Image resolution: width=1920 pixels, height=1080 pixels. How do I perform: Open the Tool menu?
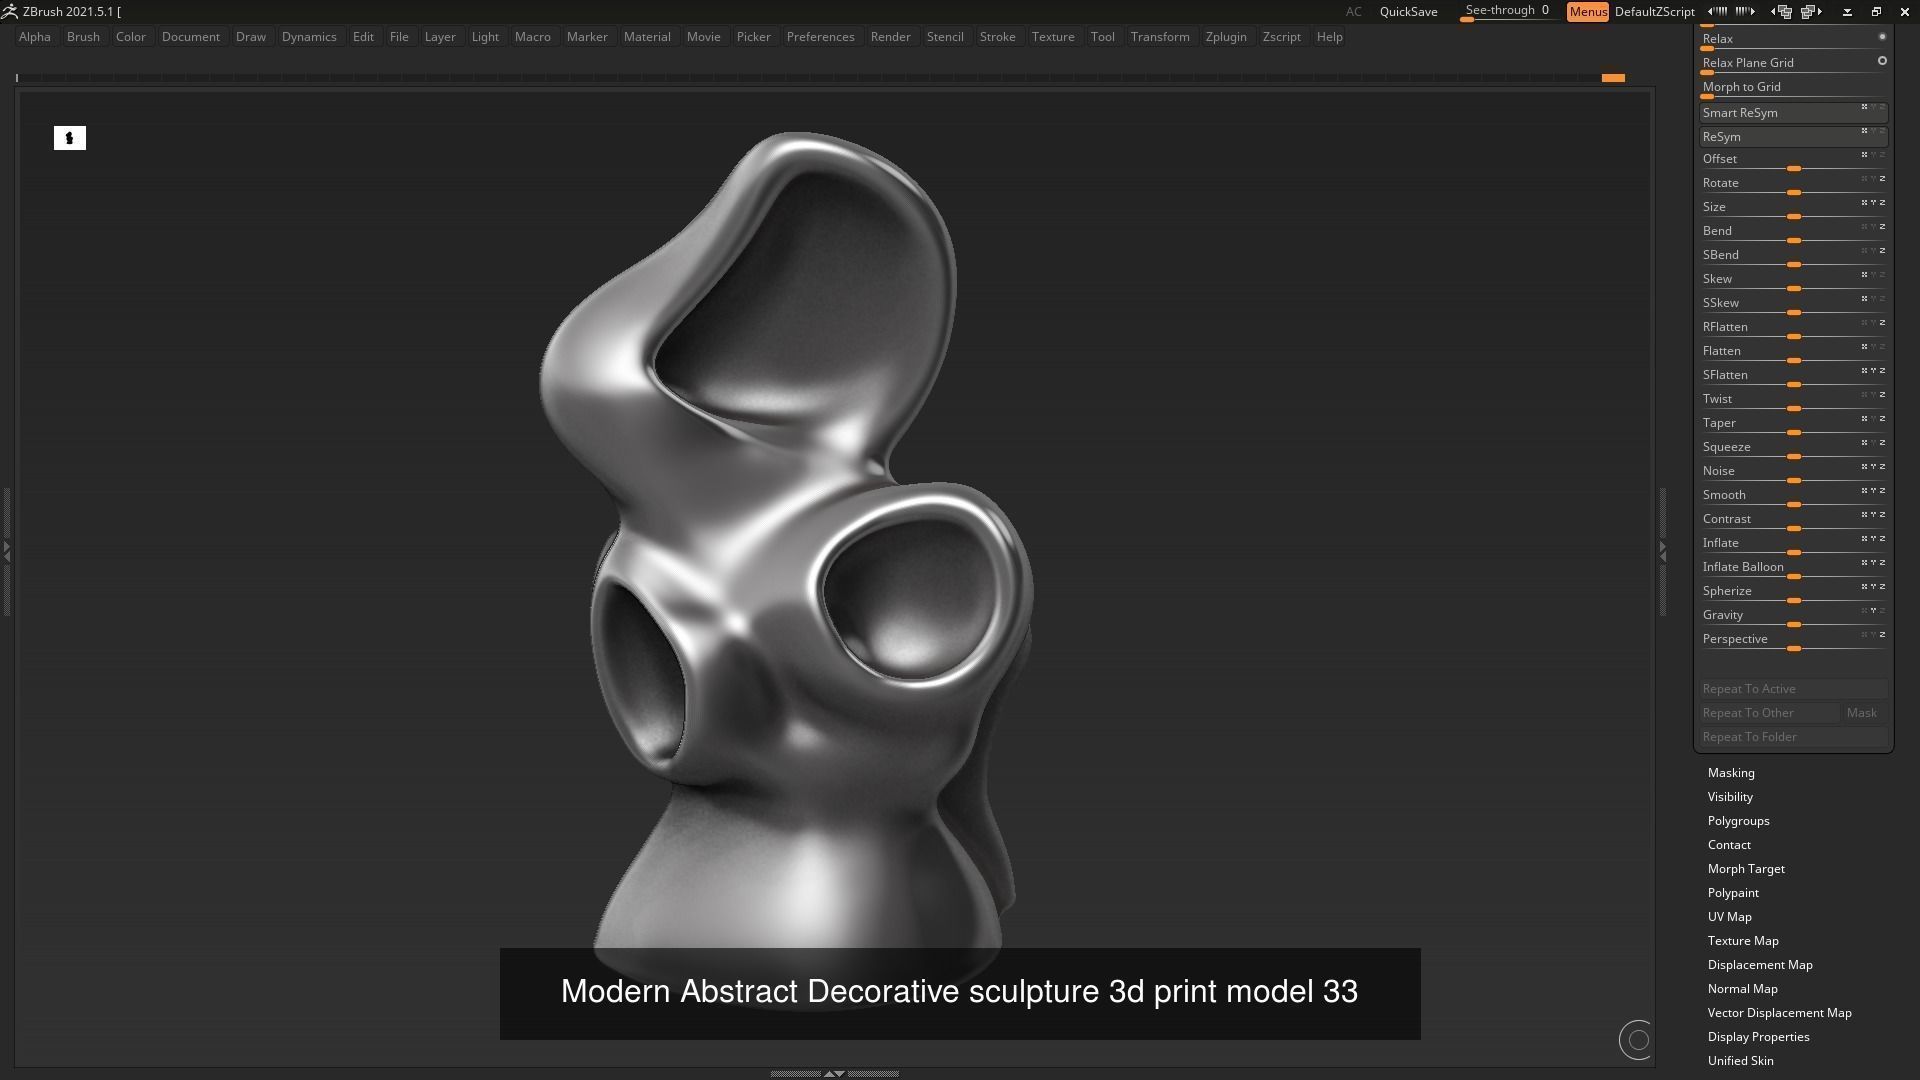coord(1102,37)
